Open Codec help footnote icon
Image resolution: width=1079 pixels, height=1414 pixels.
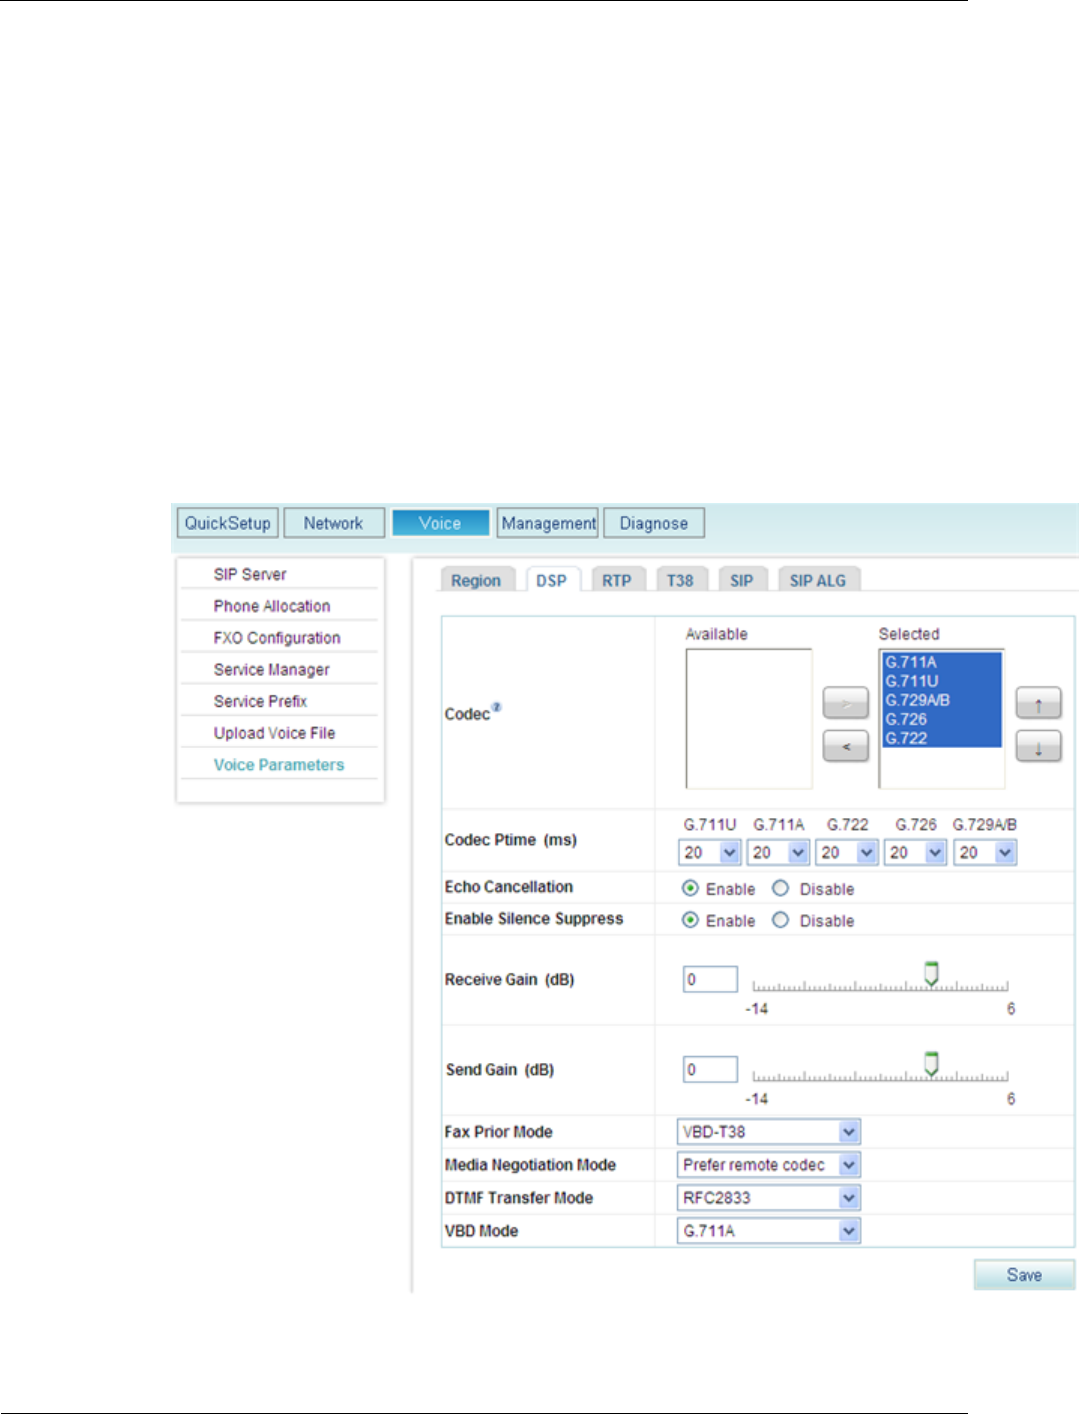point(497,707)
